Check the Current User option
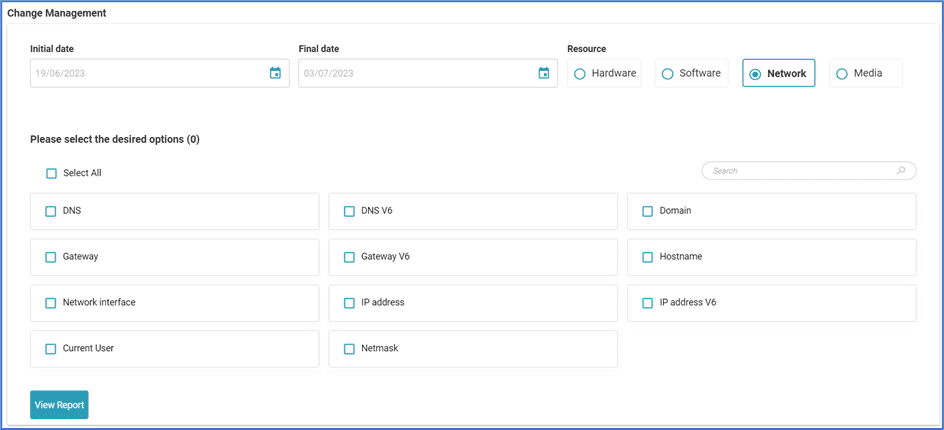 point(51,350)
